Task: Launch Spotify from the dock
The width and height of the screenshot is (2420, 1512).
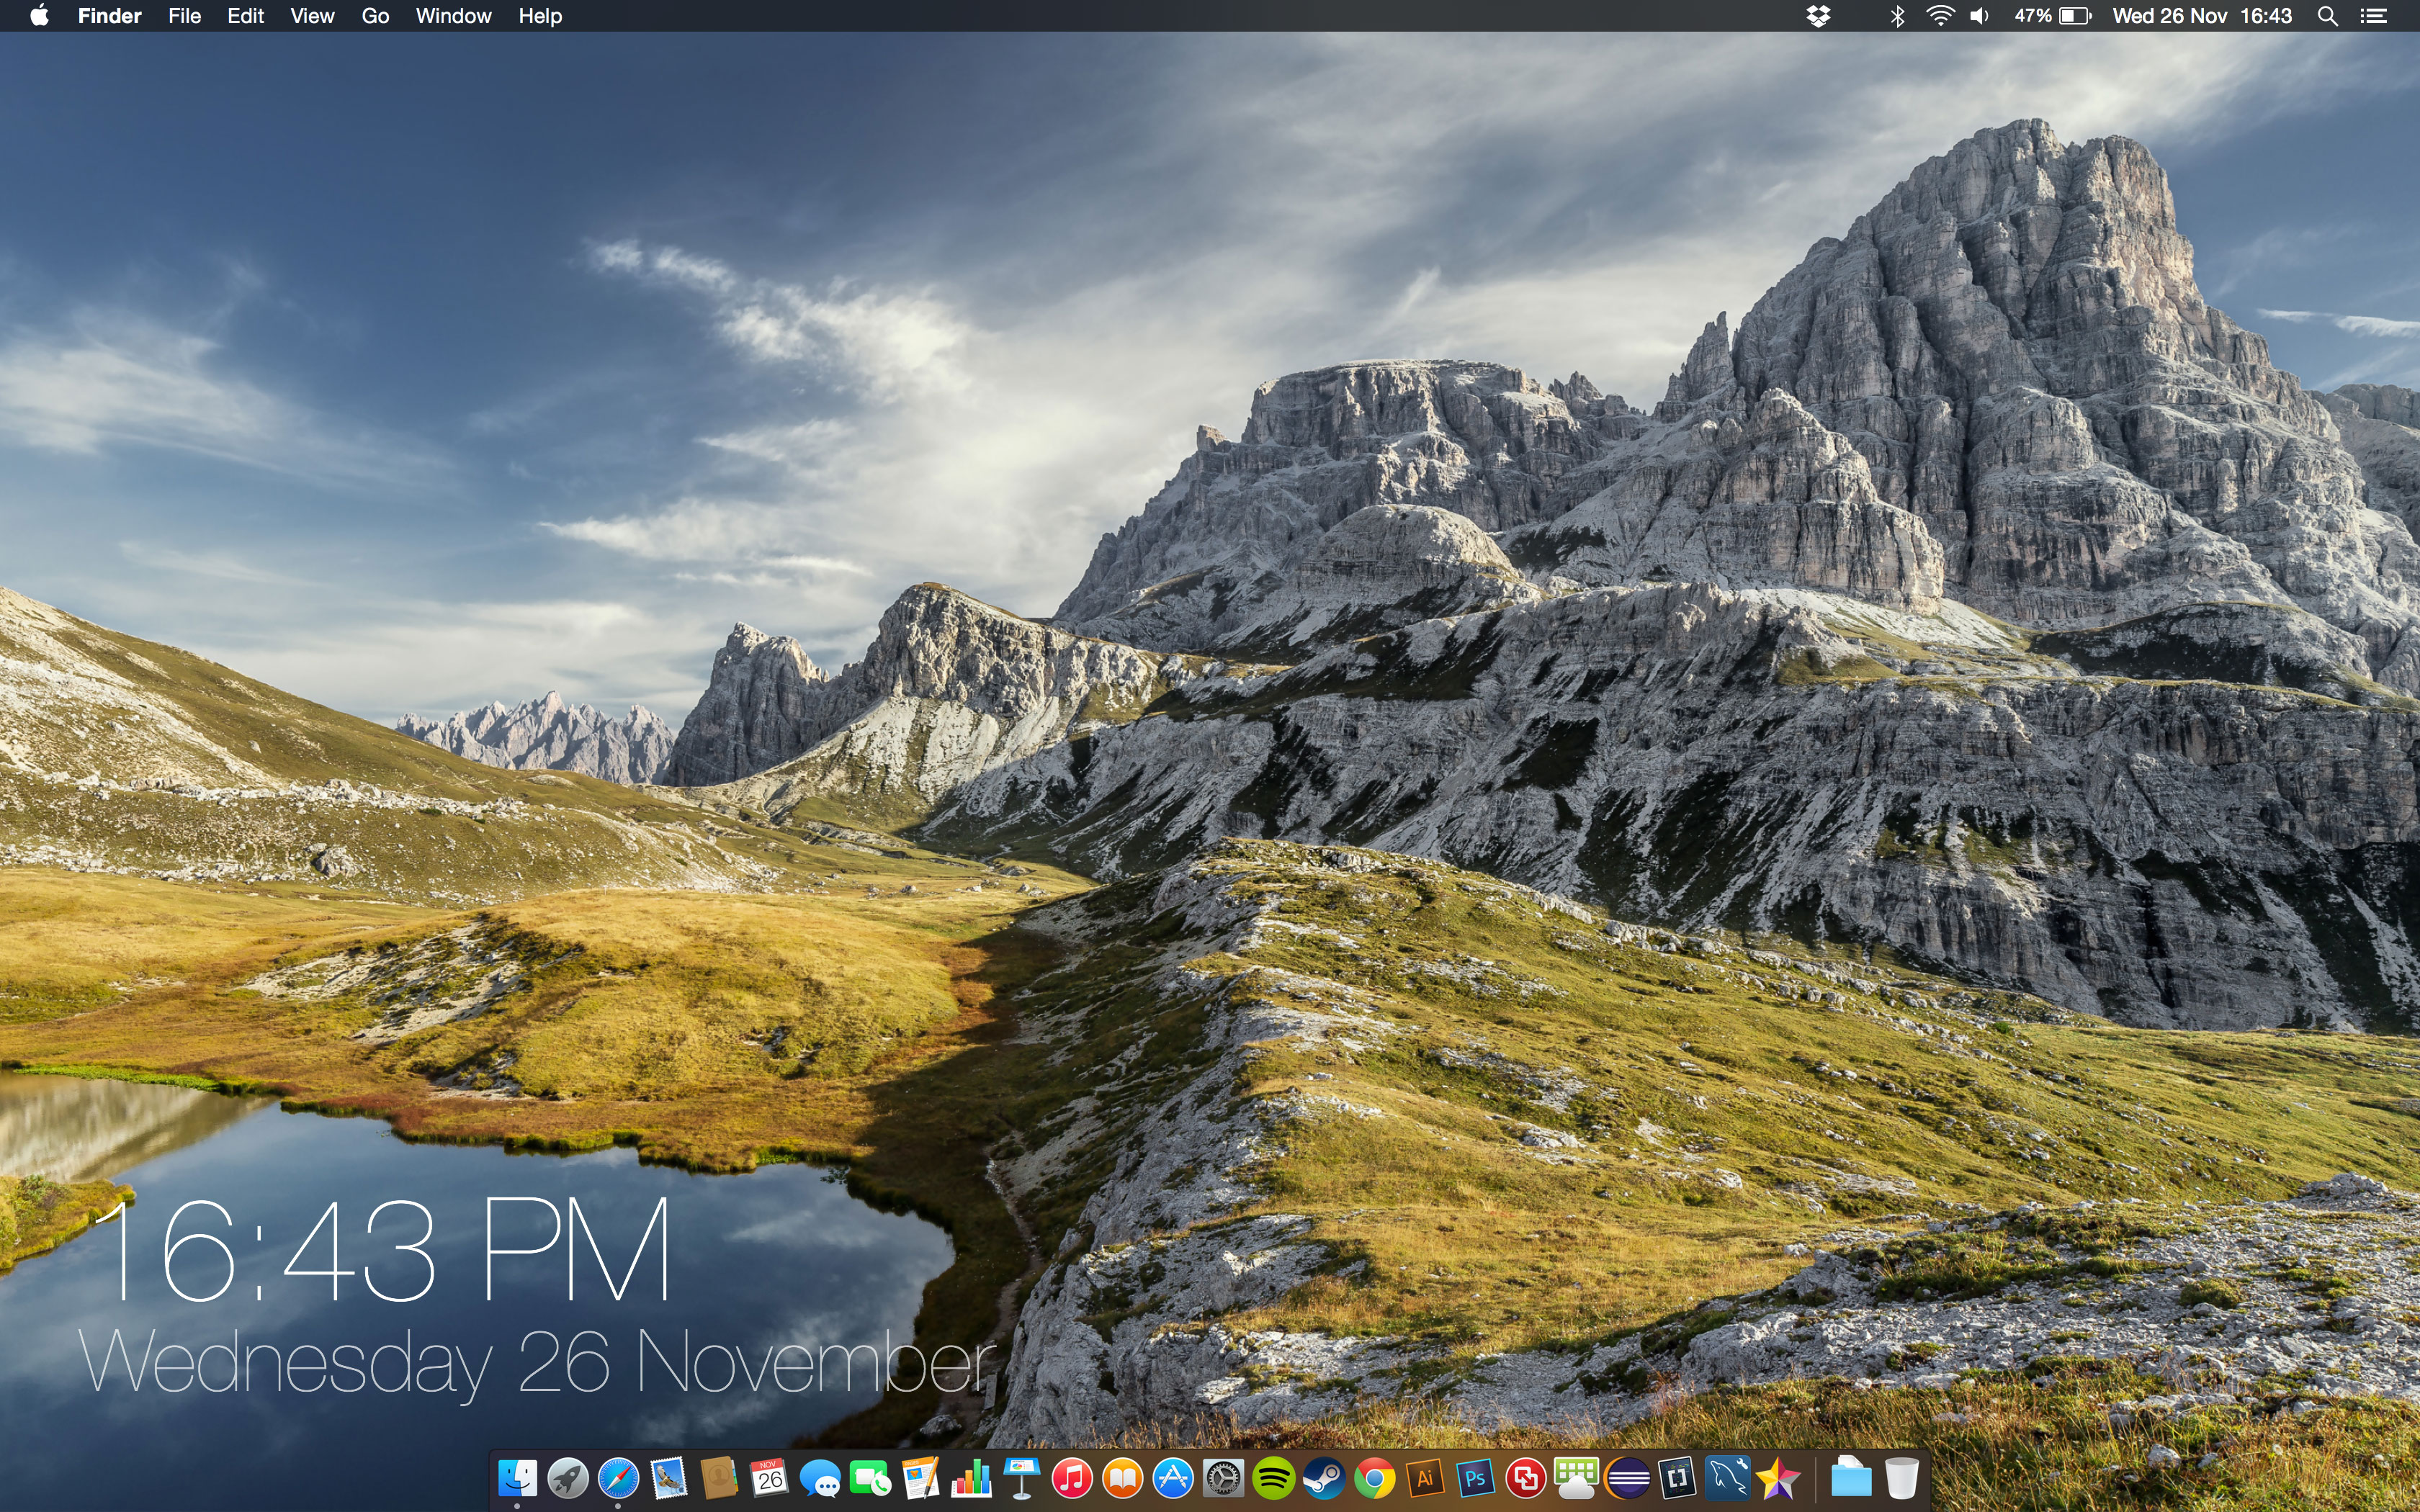Action: 1273,1478
